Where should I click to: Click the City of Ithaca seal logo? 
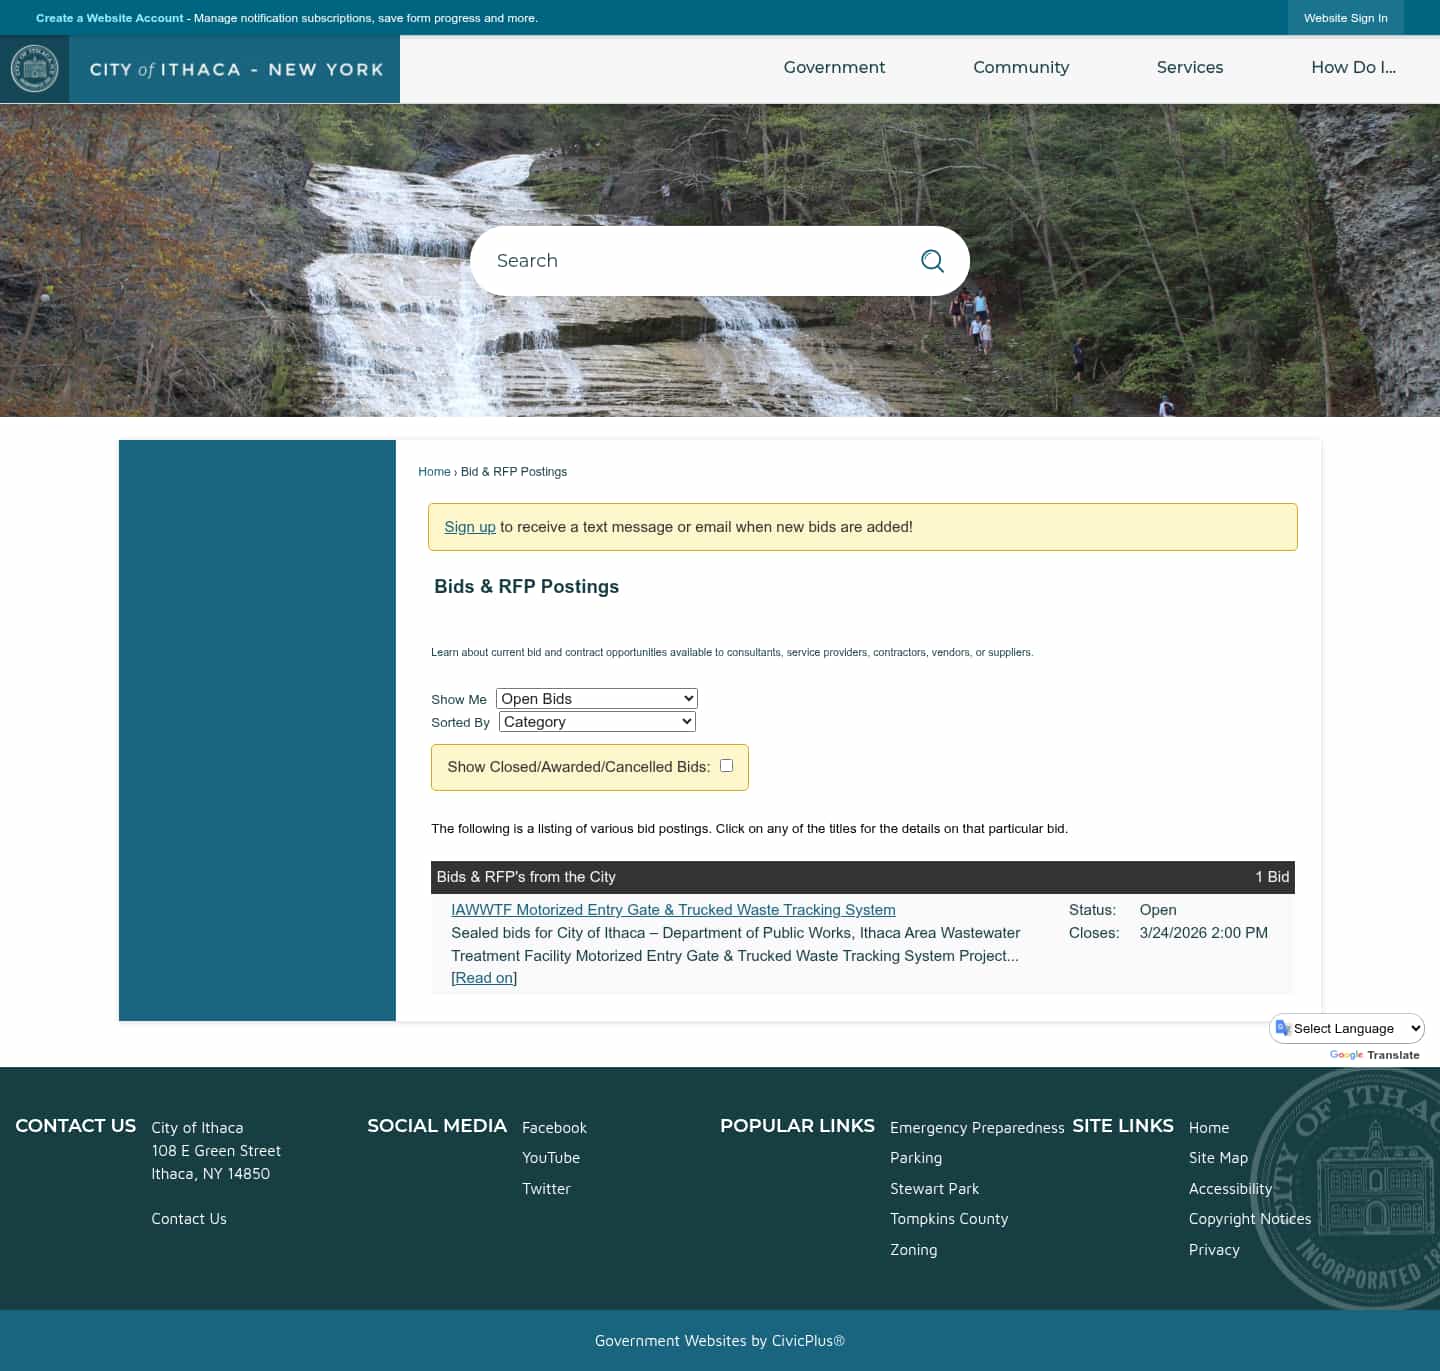(x=34, y=68)
